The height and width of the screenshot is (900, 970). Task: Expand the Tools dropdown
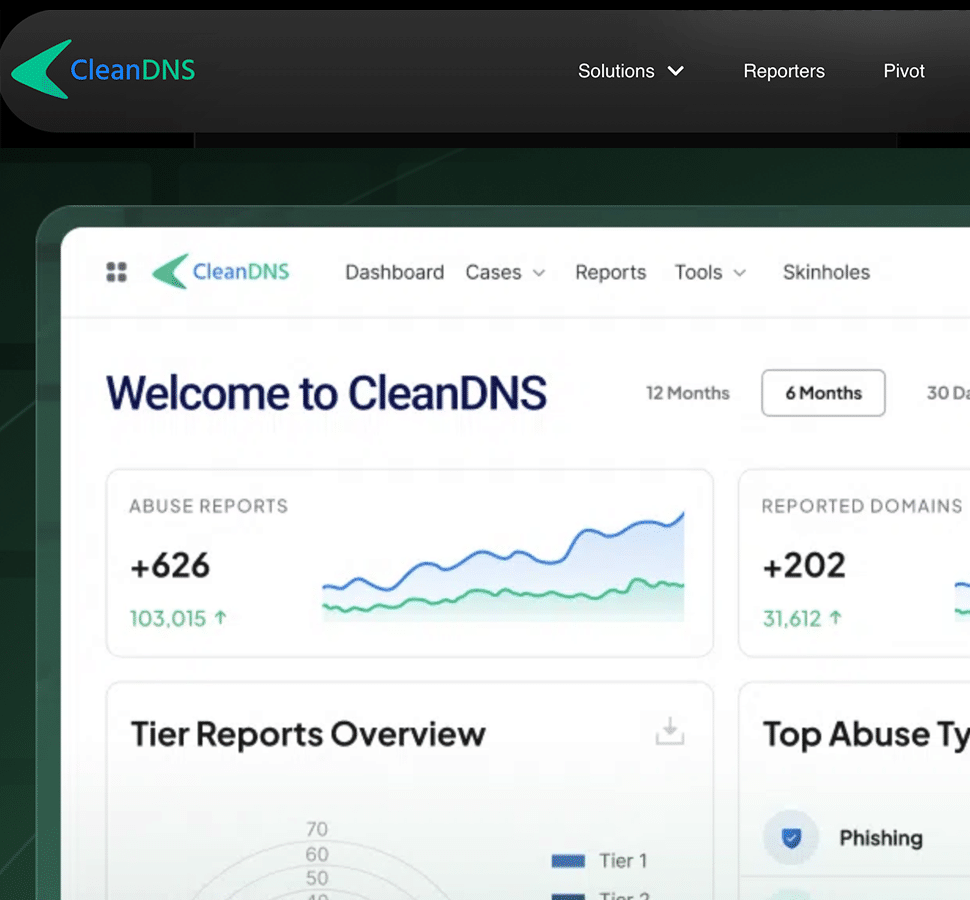coord(710,272)
